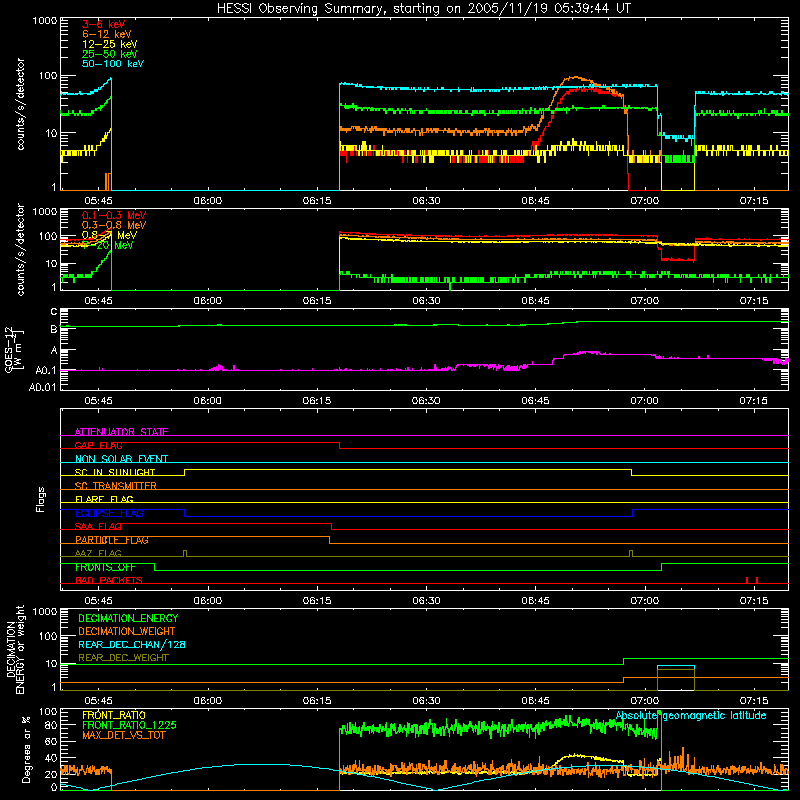This screenshot has height=800, width=800.
Task: Select the SC_IN_SUNLIGHT flag label
Action: [115, 472]
